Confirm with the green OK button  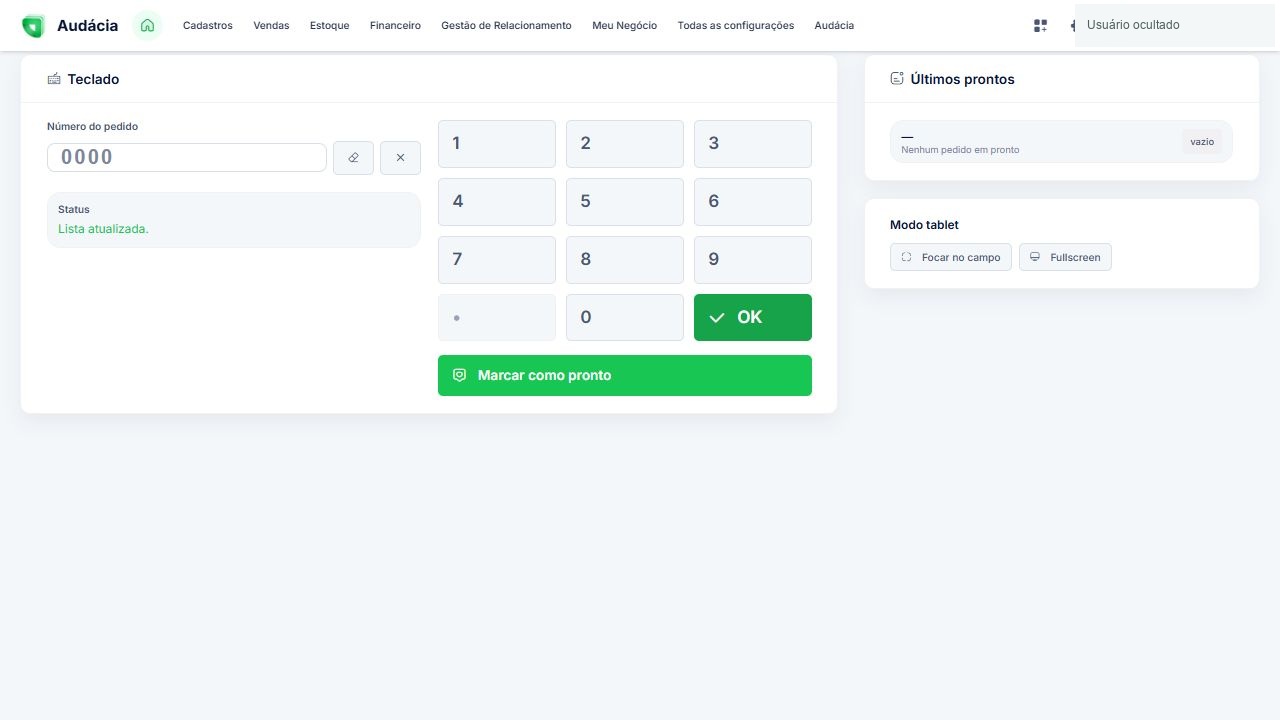pyautogui.click(x=753, y=318)
